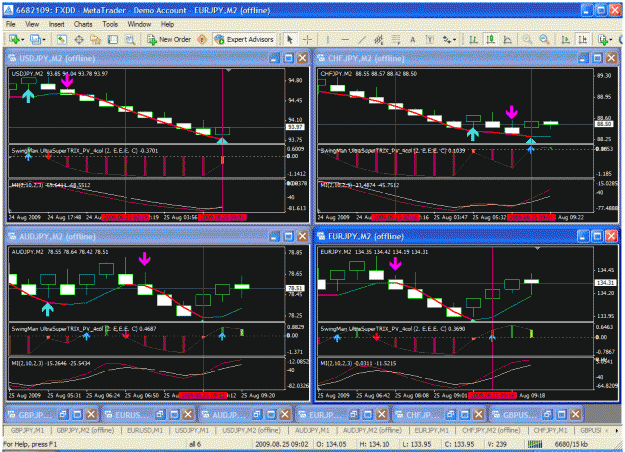Zoom out the chart with magnifier minus

544,39
